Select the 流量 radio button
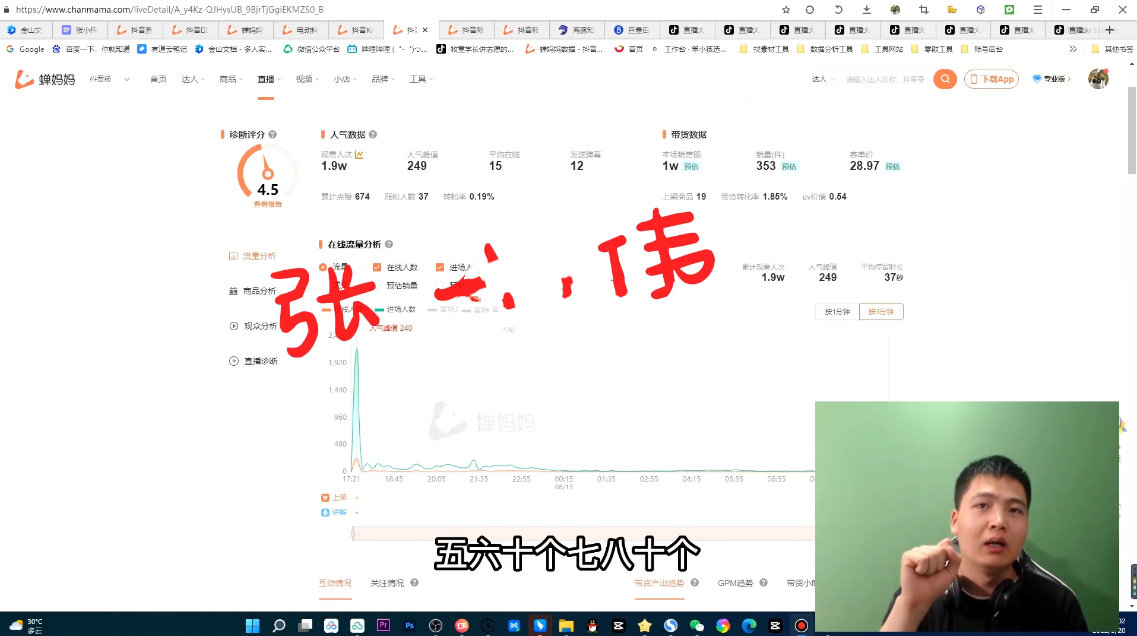1137x636 pixels. click(323, 266)
